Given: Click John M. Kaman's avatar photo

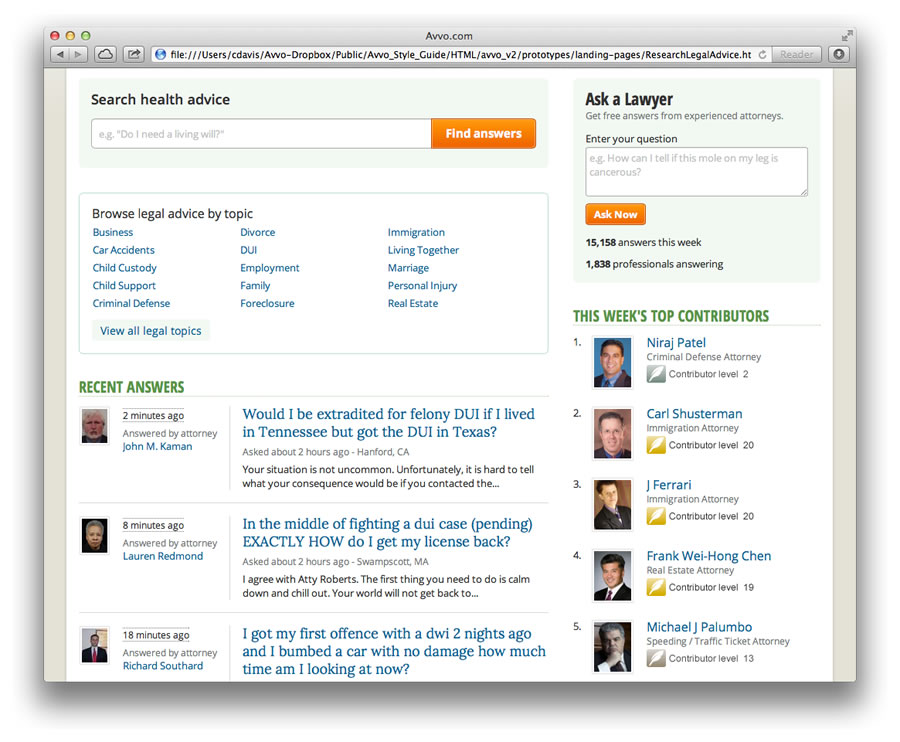Looking at the screenshot, I should tap(95, 426).
